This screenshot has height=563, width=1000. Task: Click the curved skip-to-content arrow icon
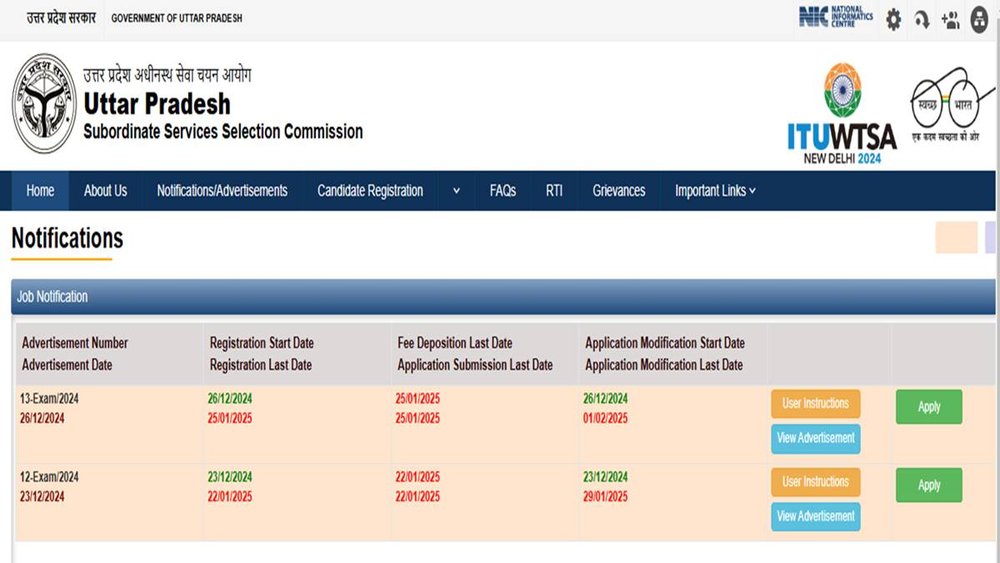pos(921,19)
